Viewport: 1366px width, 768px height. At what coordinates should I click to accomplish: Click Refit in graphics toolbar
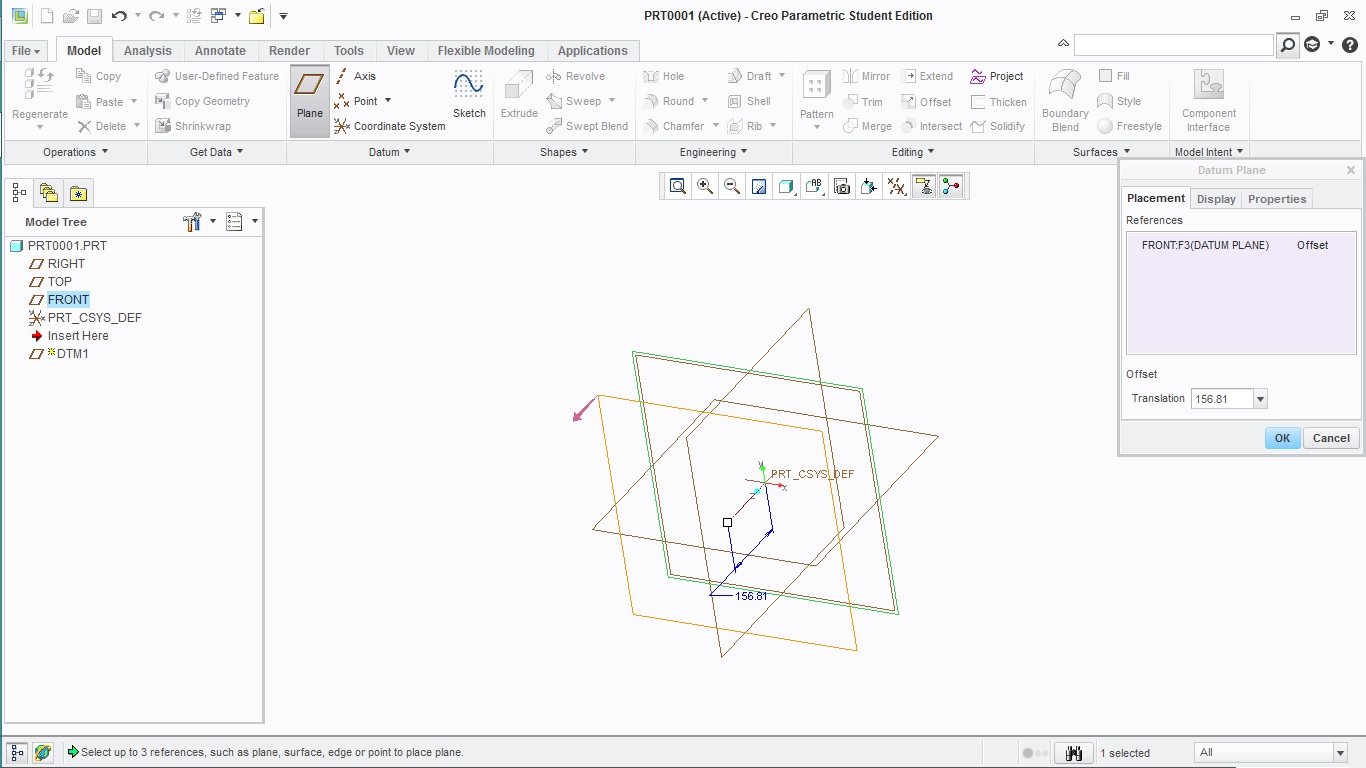(678, 186)
